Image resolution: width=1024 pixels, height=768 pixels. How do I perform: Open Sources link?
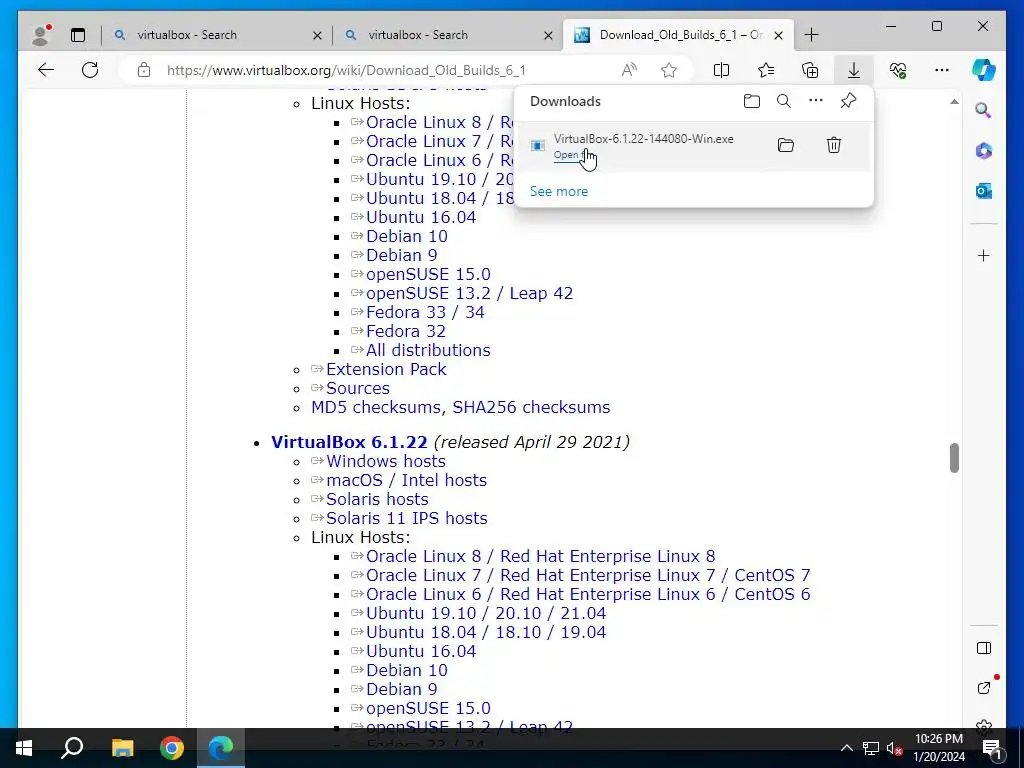tap(358, 388)
